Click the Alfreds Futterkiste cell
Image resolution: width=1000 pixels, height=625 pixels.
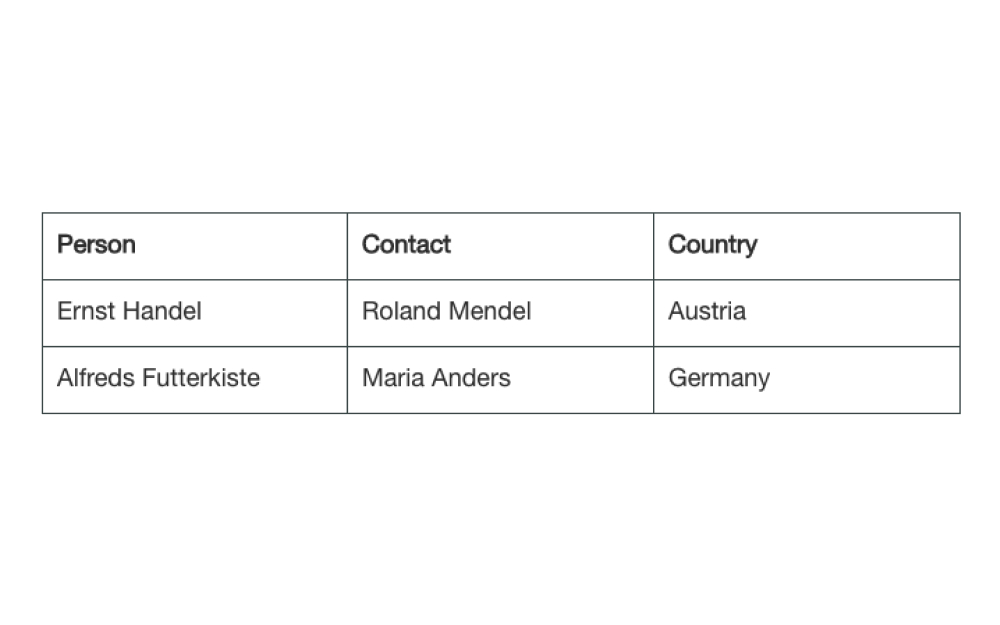point(195,380)
